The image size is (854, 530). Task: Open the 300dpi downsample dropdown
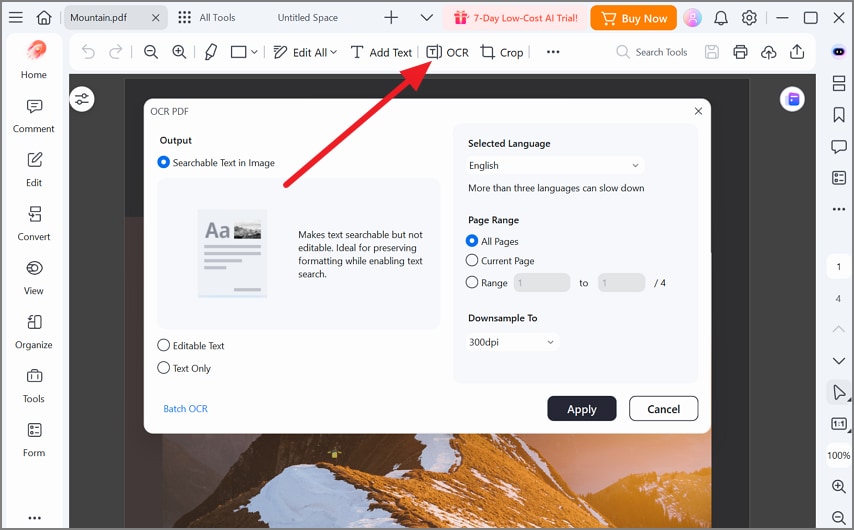513,342
